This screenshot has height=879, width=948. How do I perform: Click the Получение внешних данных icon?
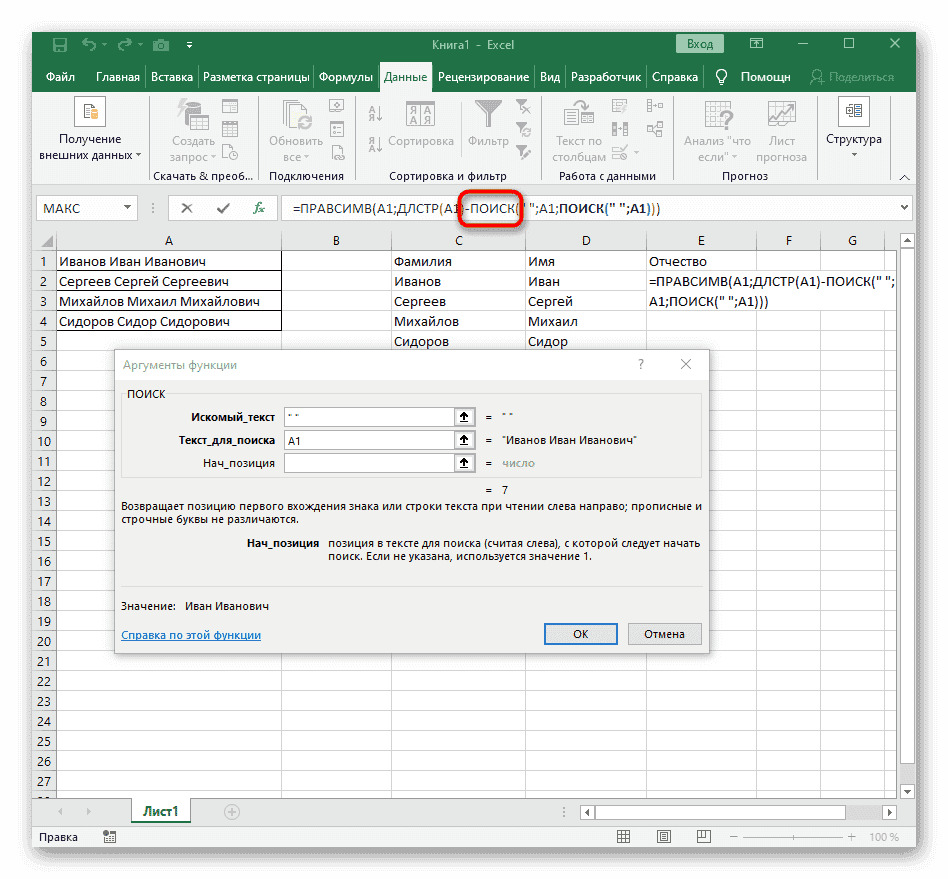tap(90, 112)
